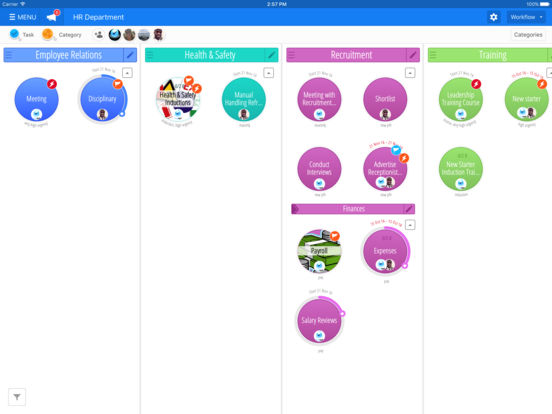Collapse the Employee Relations column
552x414 pixels.
click(x=127, y=73)
